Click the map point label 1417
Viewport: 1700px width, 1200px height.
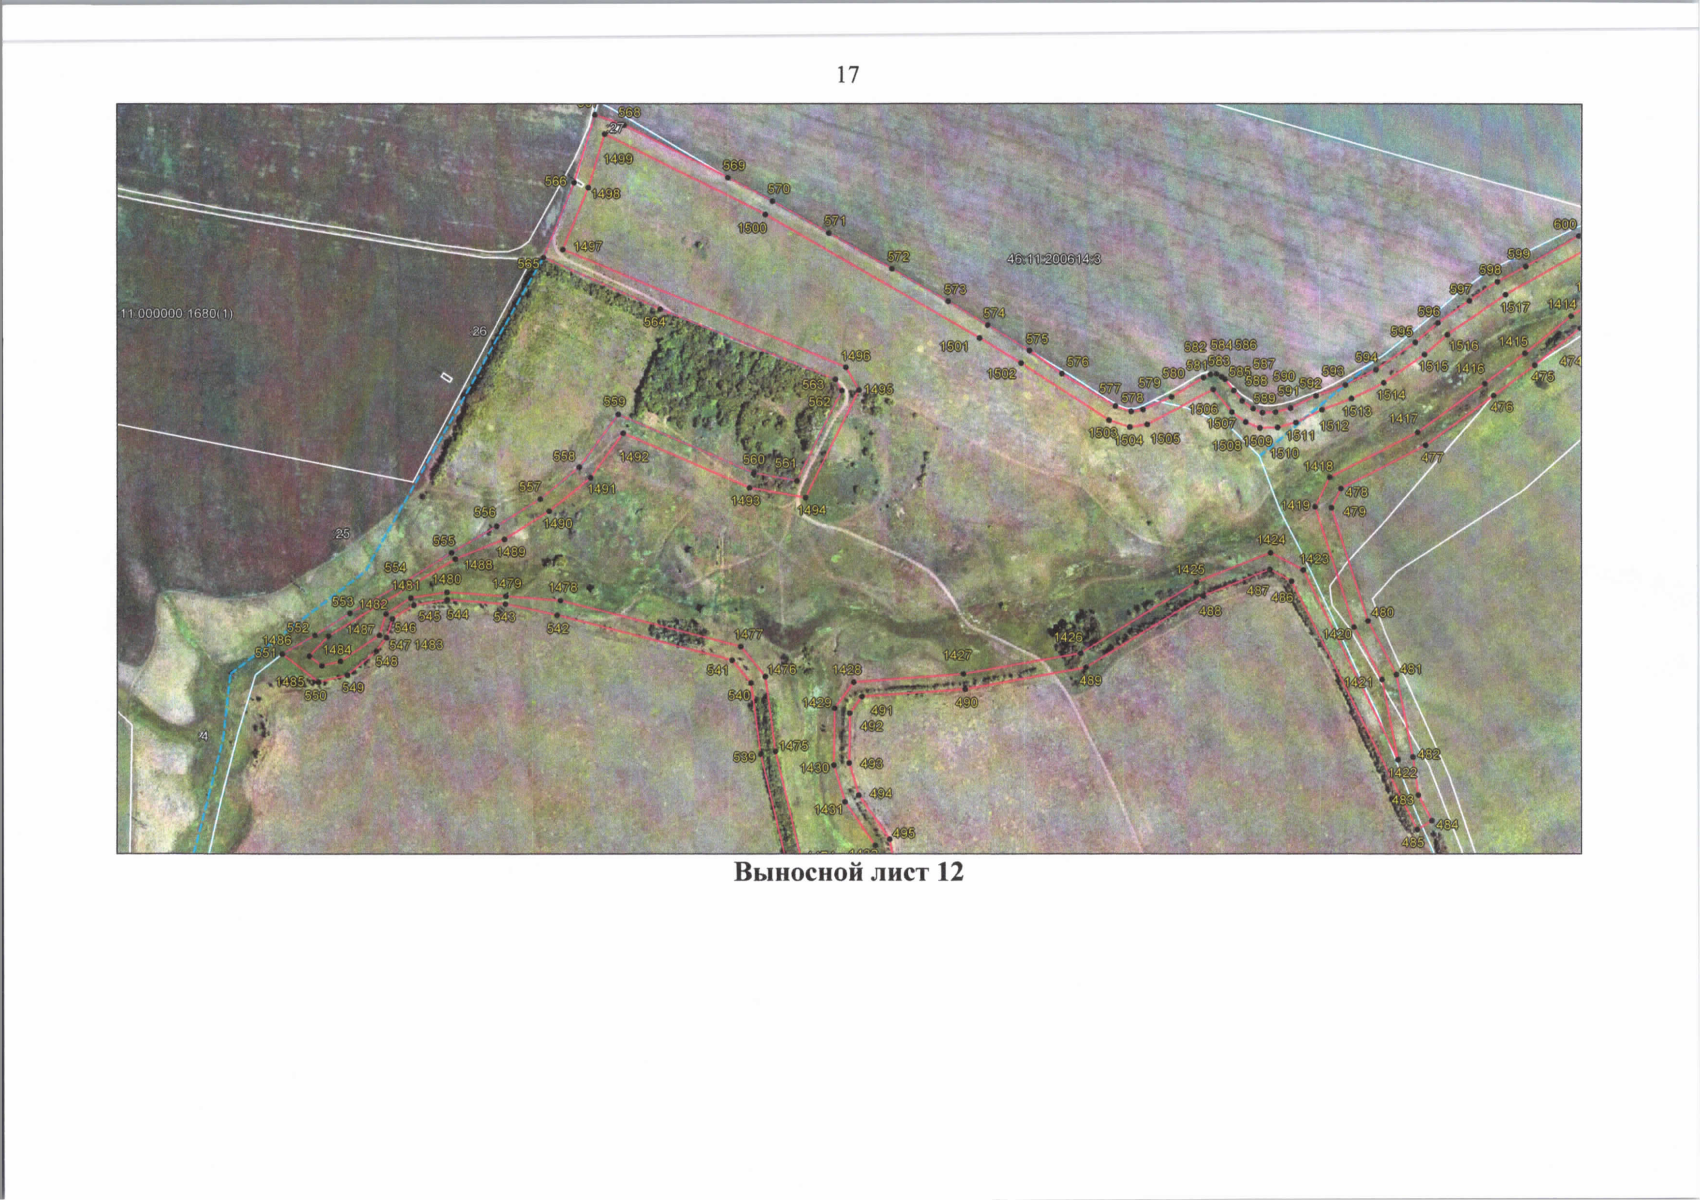pos(1402,419)
